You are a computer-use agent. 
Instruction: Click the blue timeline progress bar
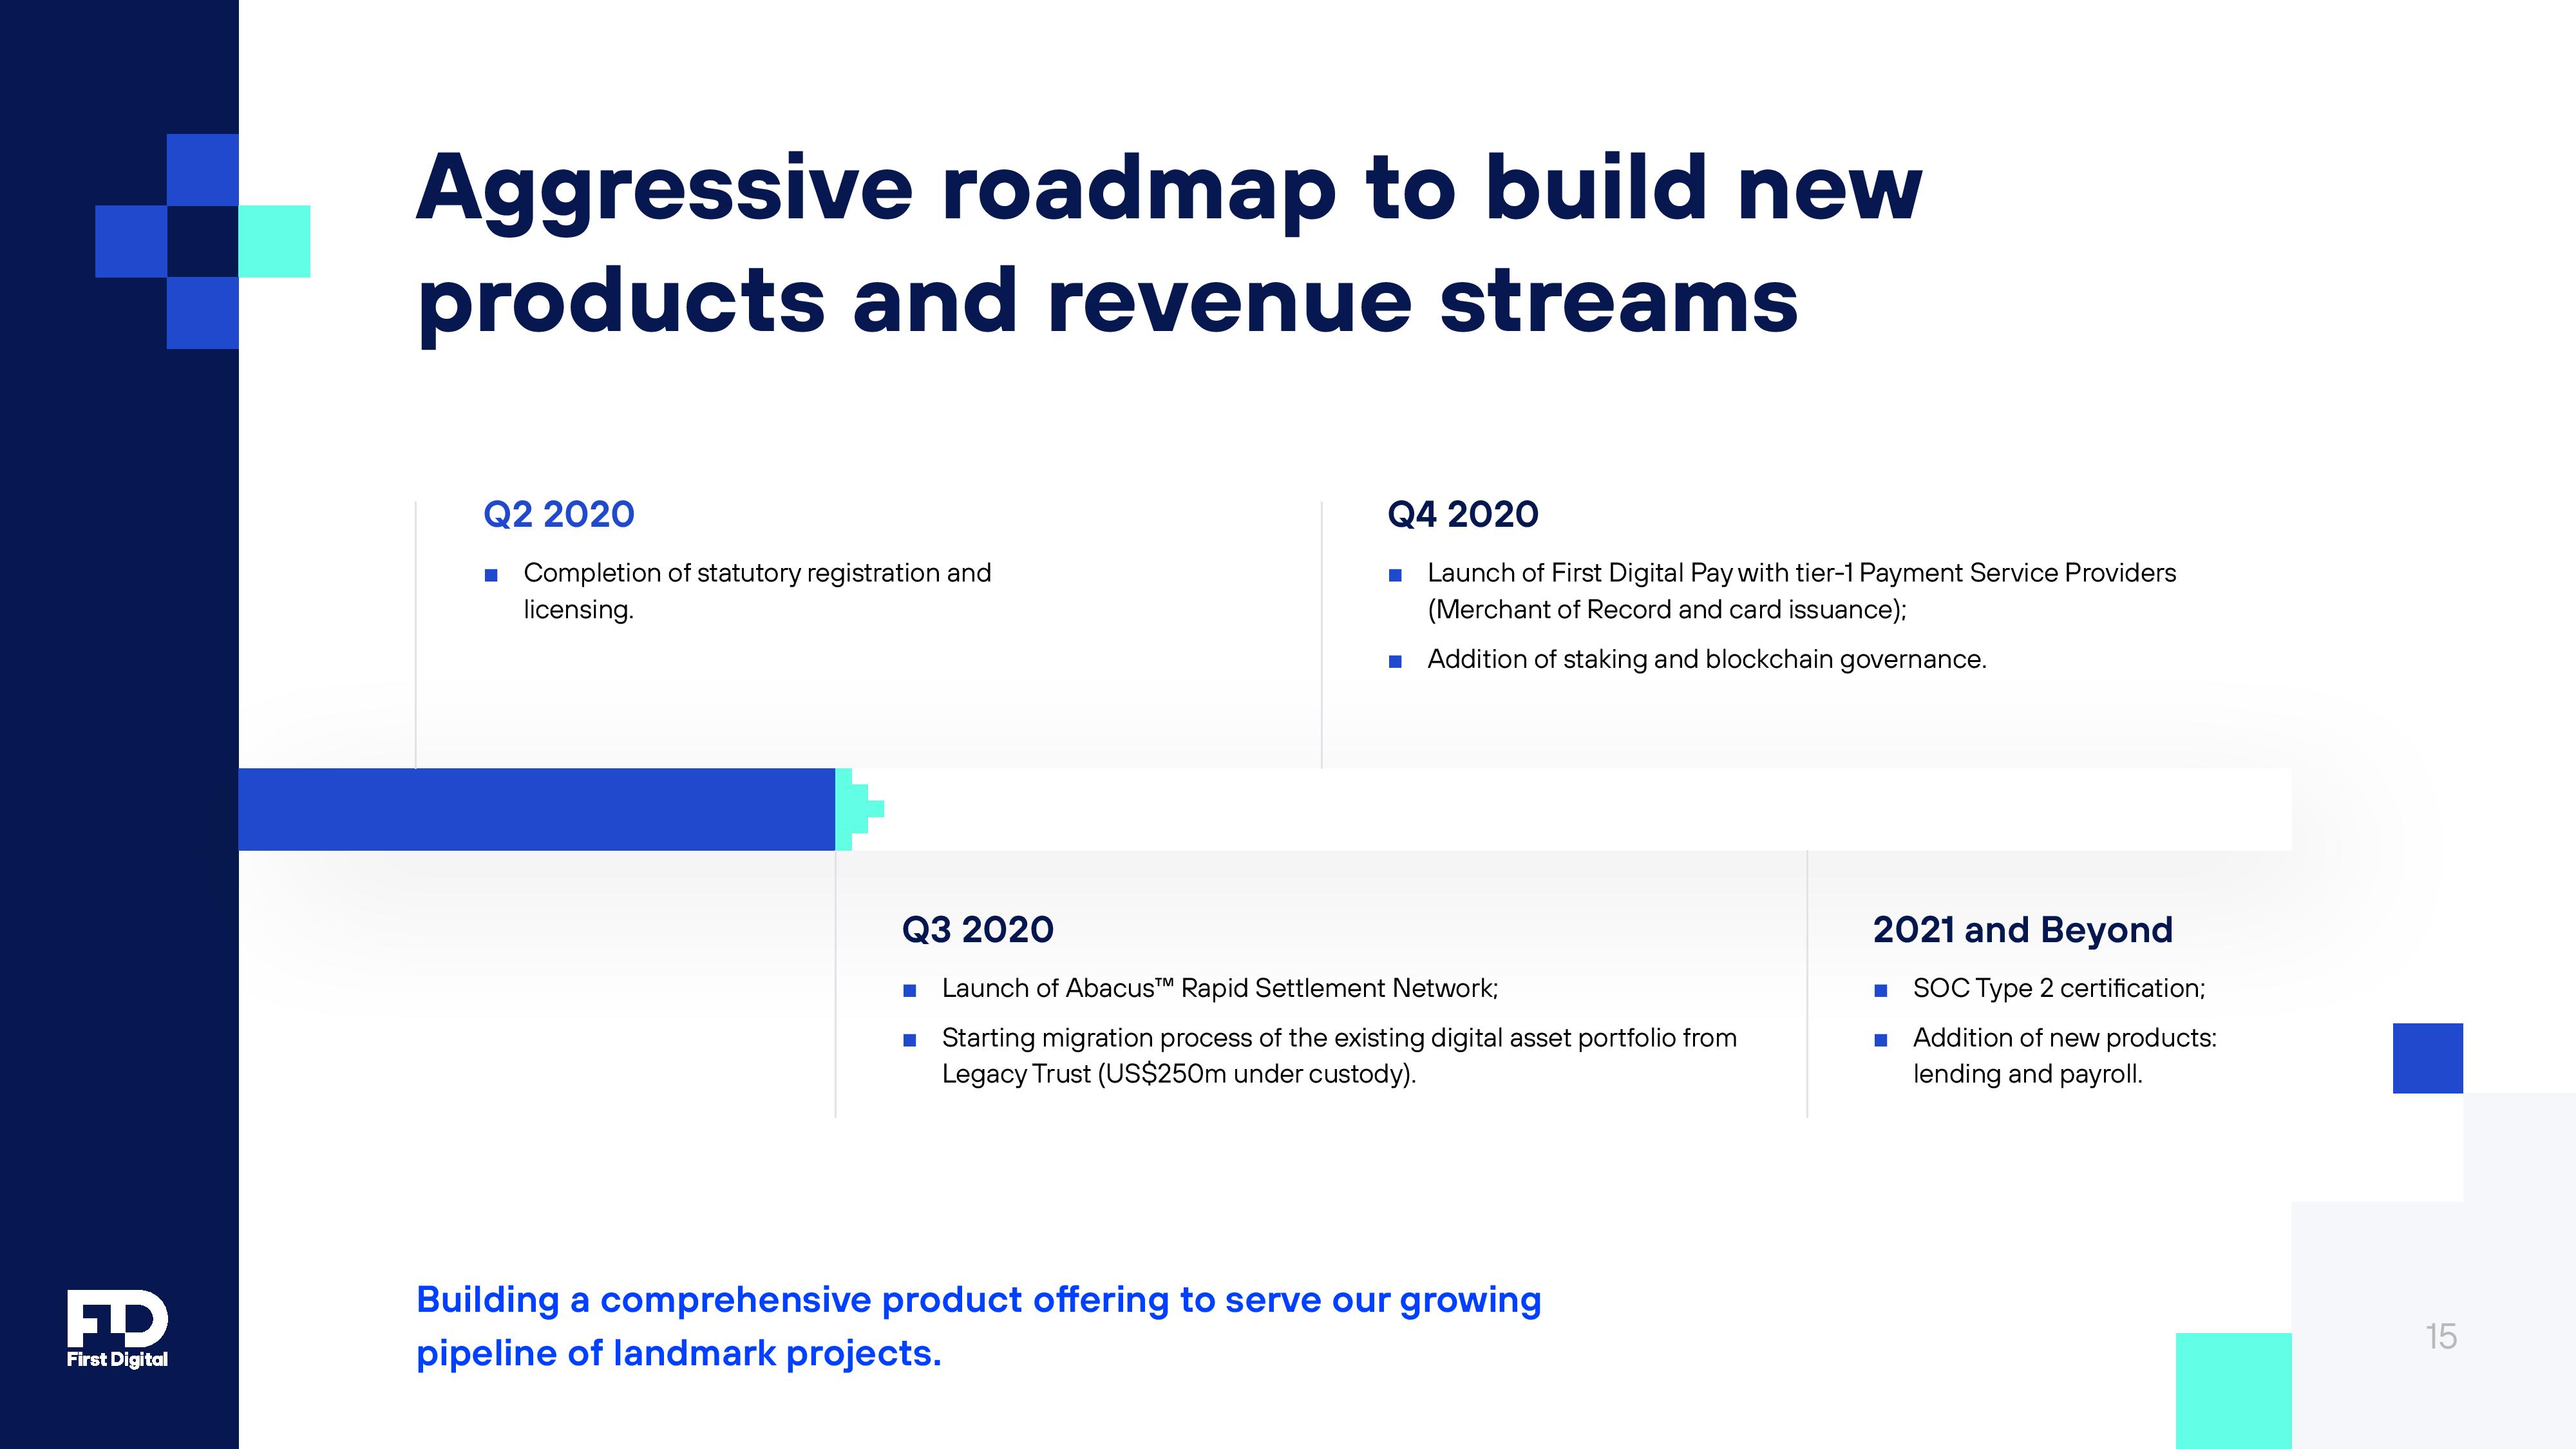[536, 809]
